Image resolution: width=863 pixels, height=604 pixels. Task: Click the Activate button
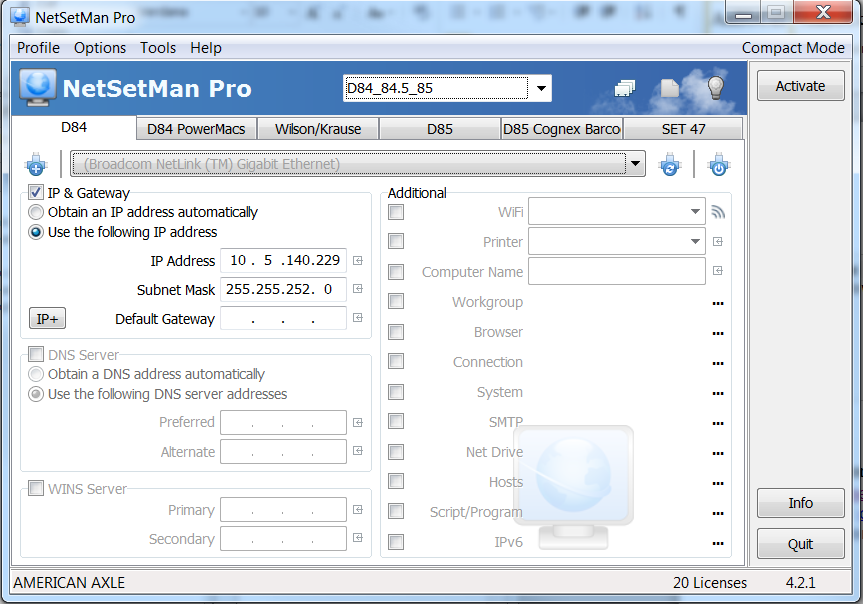pos(800,86)
